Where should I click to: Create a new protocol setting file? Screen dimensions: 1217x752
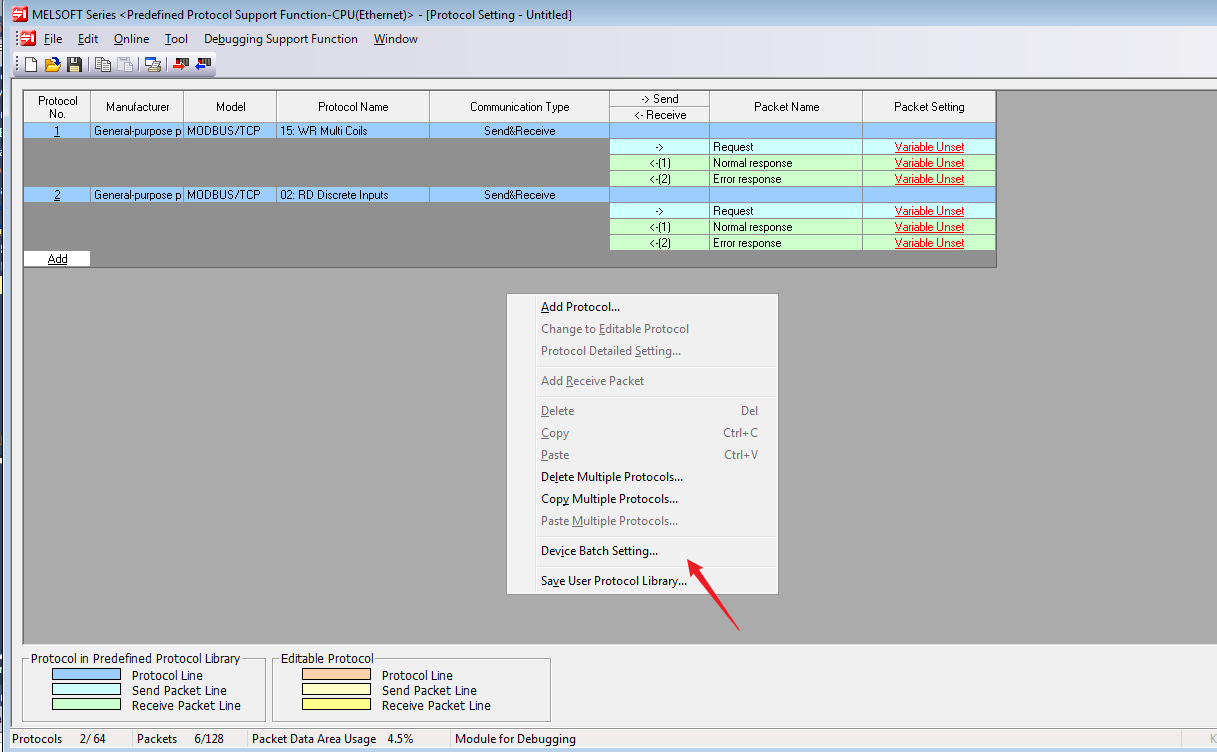coord(31,65)
